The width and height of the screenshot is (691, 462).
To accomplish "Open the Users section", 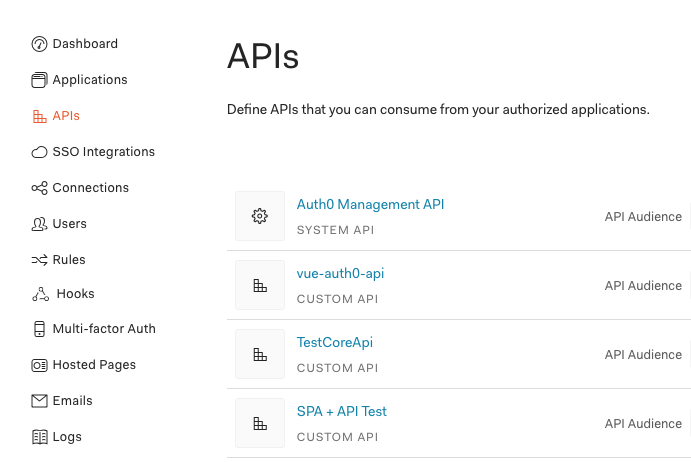I will coord(70,224).
